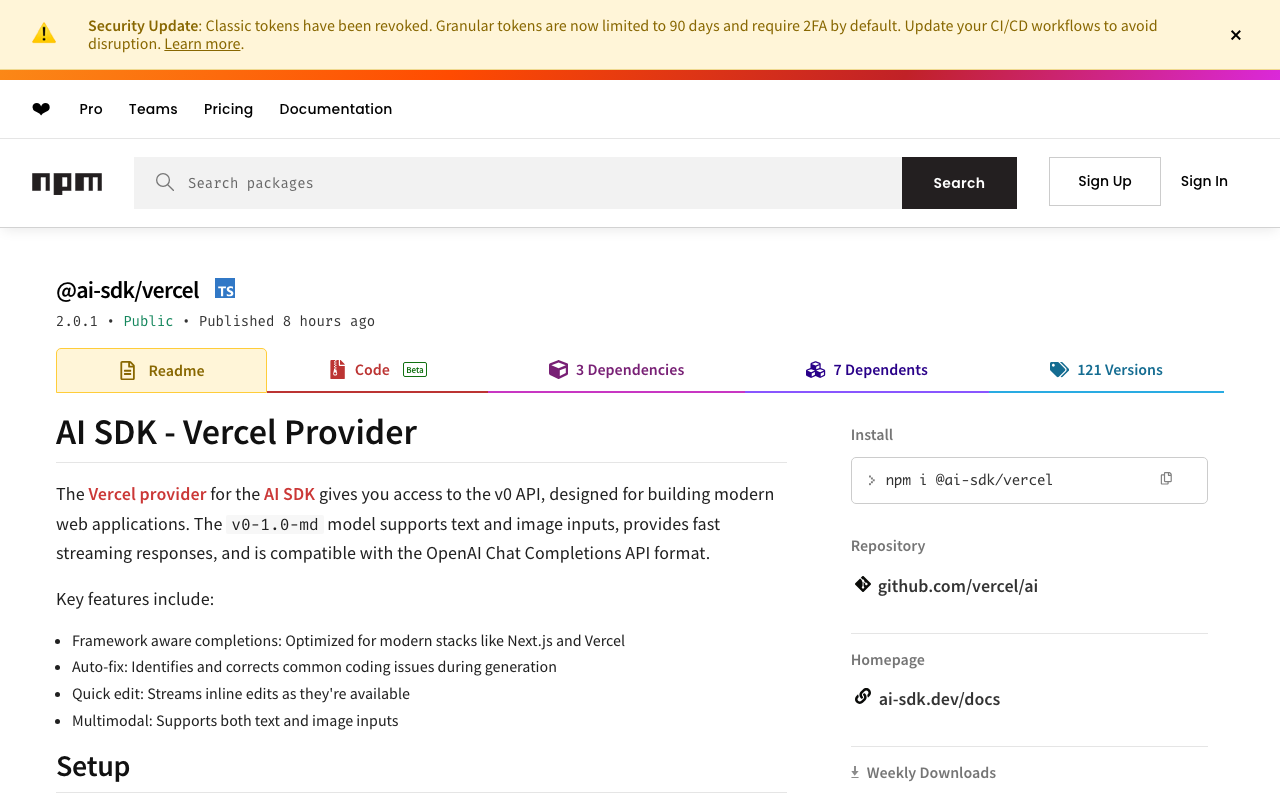
Task: Open the Readme tab
Action: [162, 370]
